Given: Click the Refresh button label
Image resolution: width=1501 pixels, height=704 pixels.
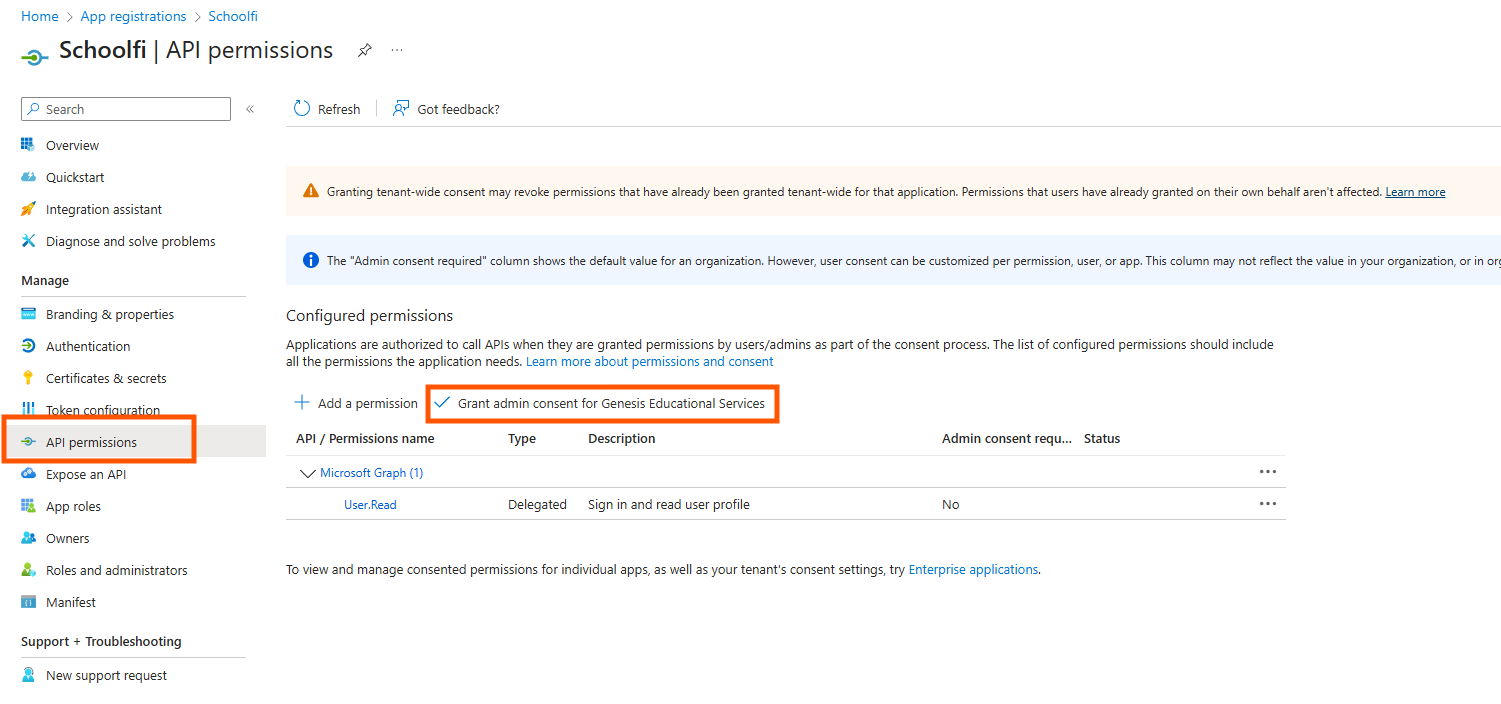Looking at the screenshot, I should point(339,109).
